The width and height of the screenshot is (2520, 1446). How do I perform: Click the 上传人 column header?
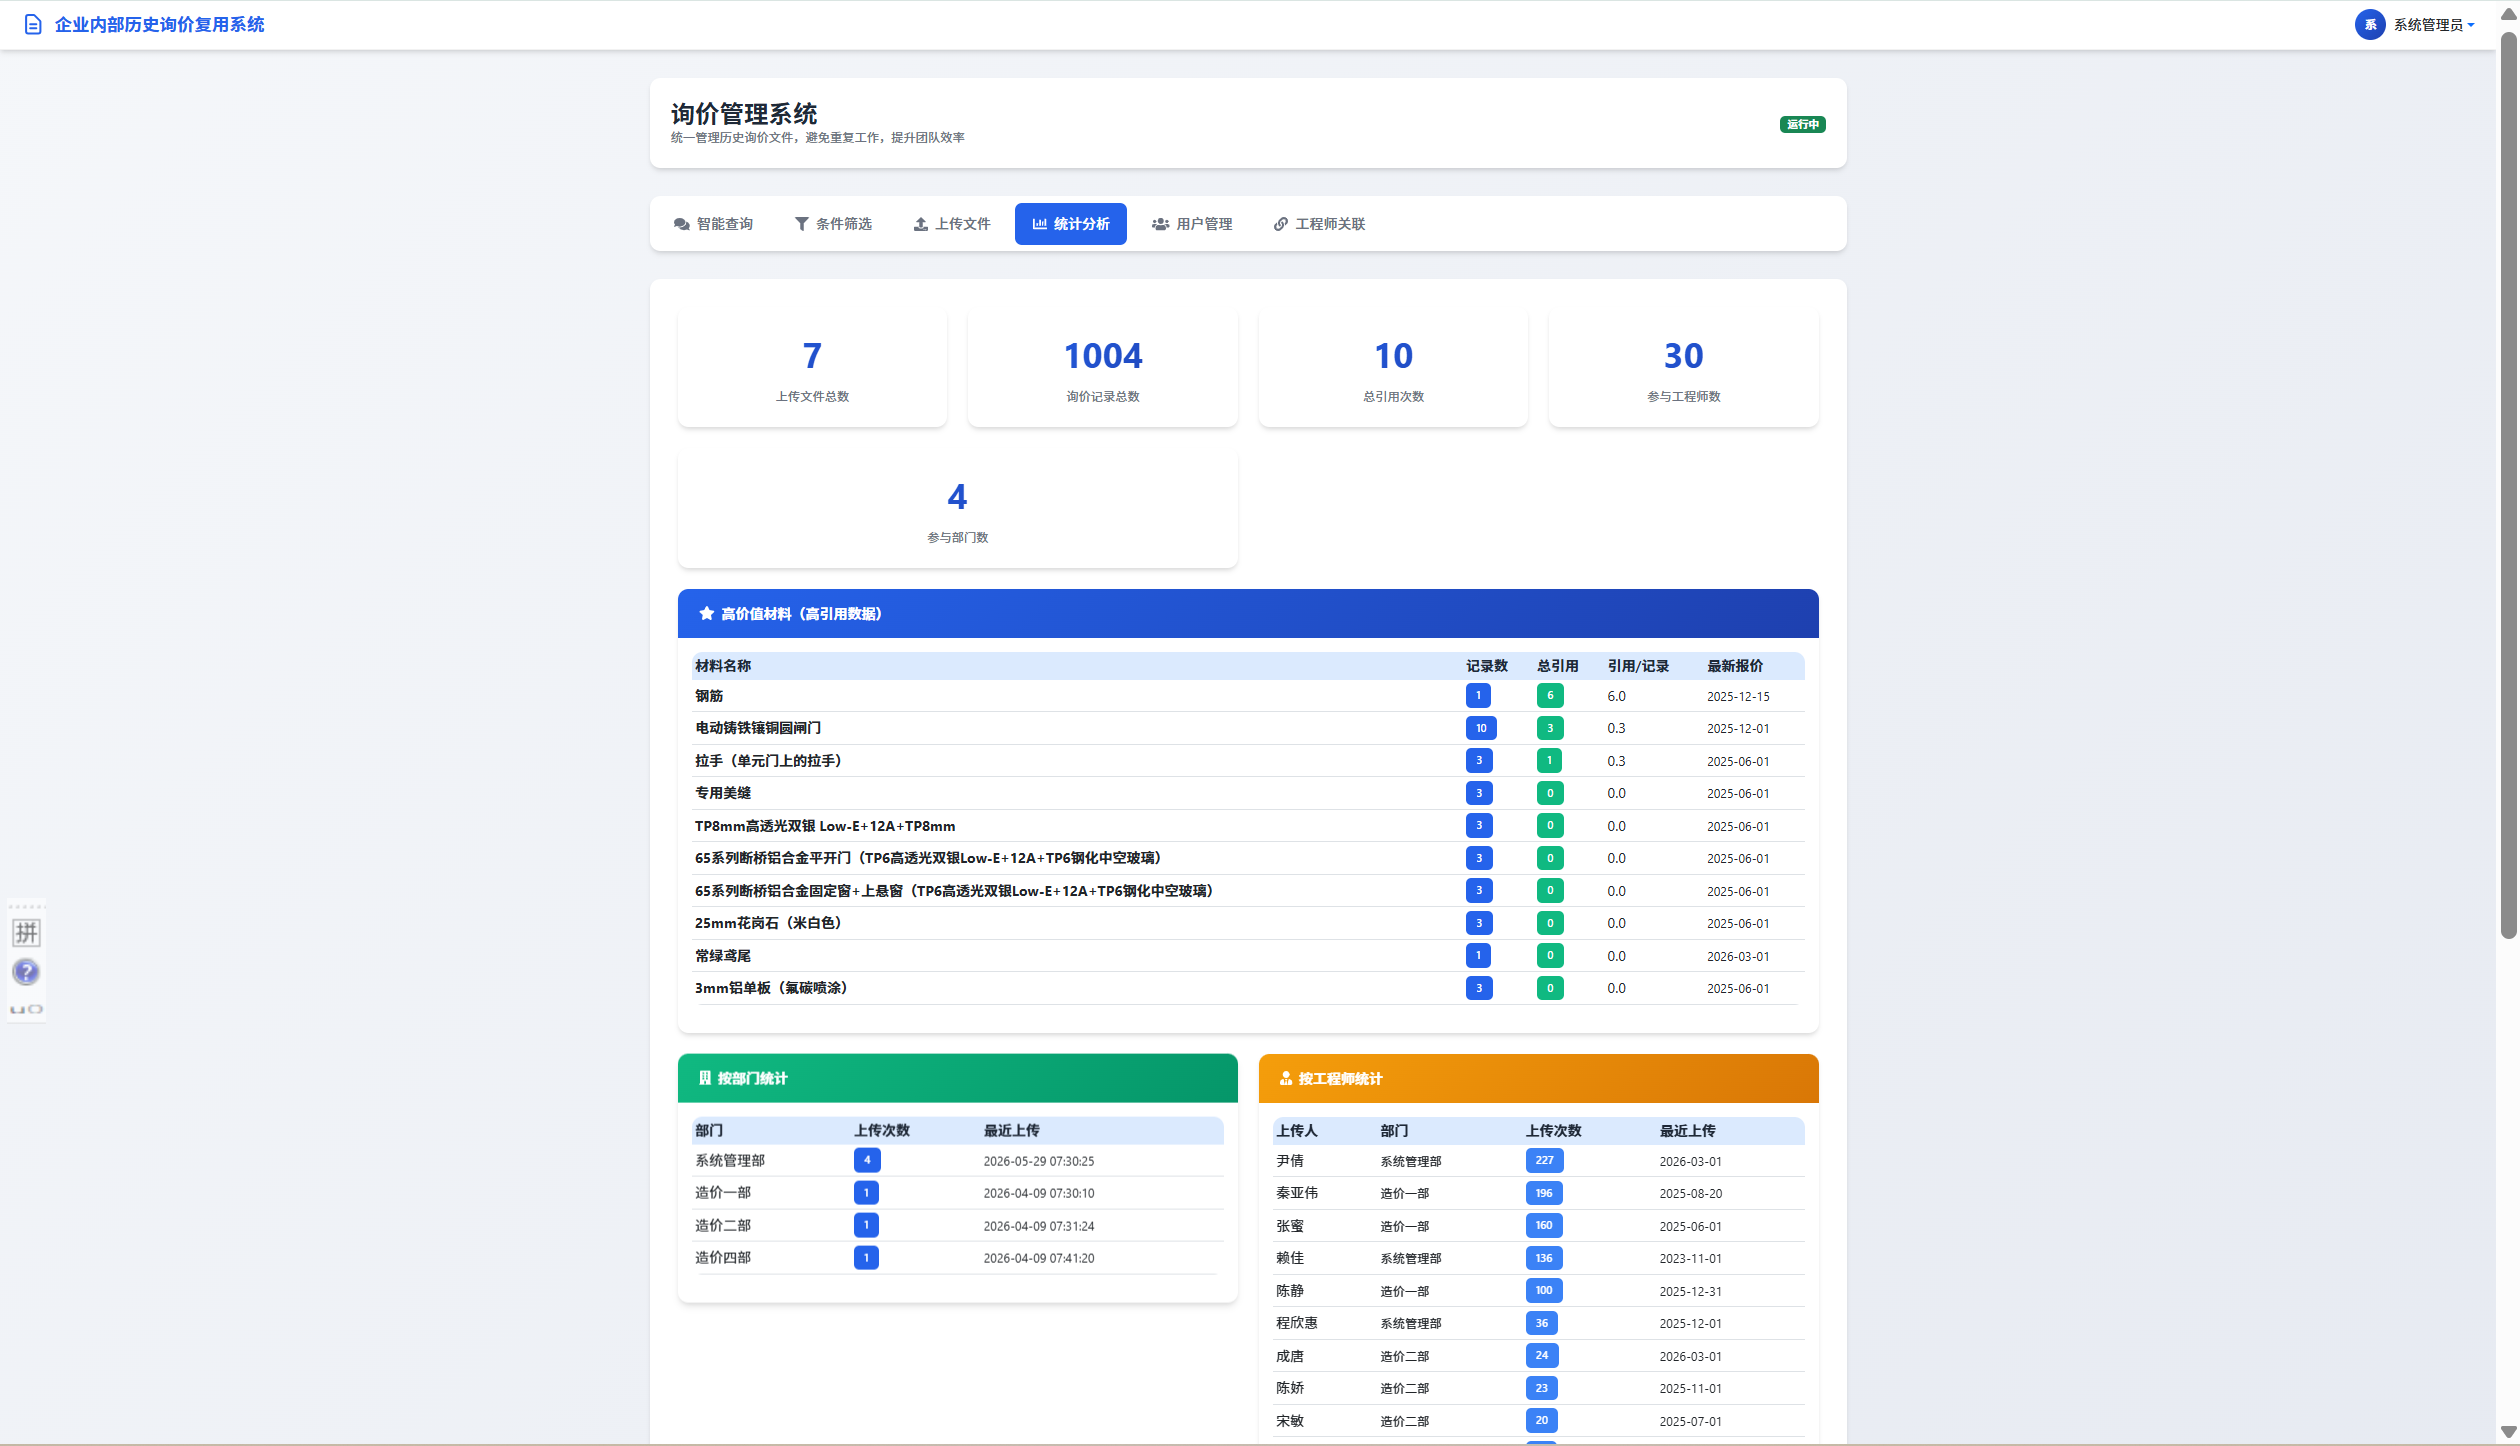(1297, 1131)
